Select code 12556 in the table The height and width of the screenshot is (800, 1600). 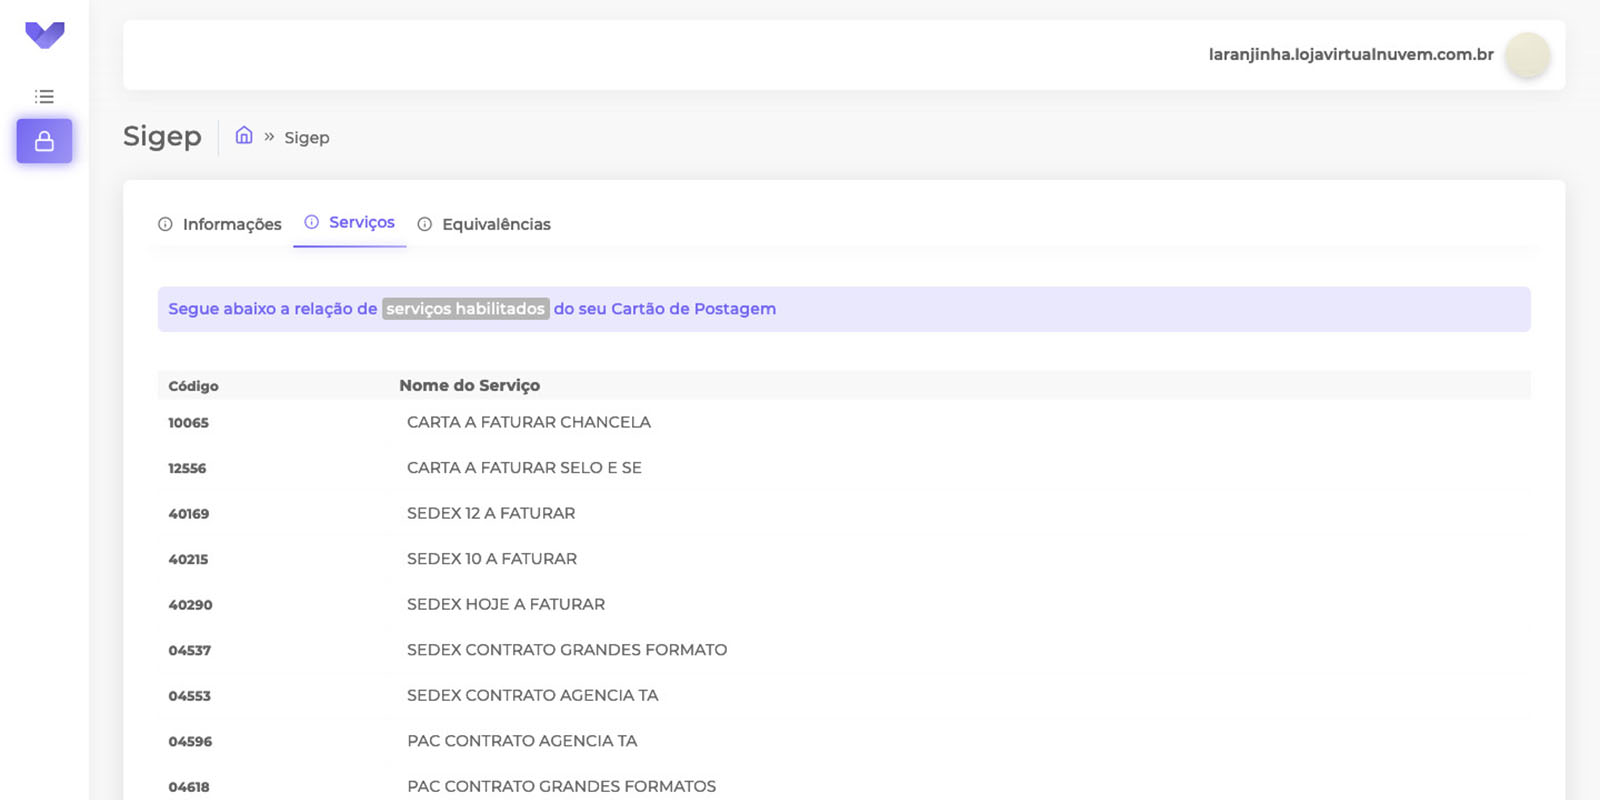click(x=187, y=468)
